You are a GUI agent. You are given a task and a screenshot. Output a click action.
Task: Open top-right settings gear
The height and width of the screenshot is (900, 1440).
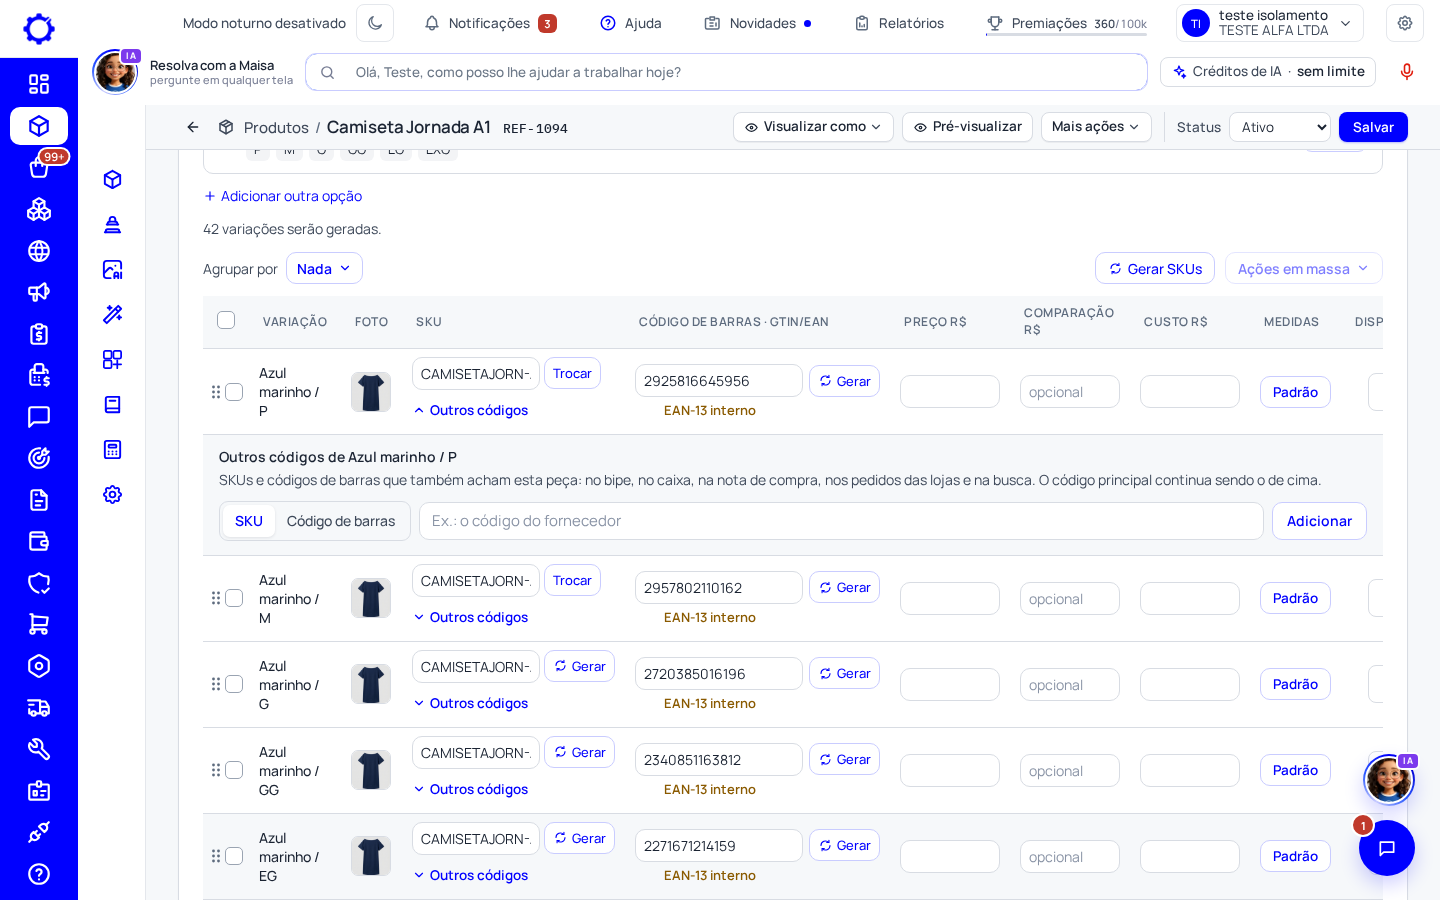pos(1405,23)
